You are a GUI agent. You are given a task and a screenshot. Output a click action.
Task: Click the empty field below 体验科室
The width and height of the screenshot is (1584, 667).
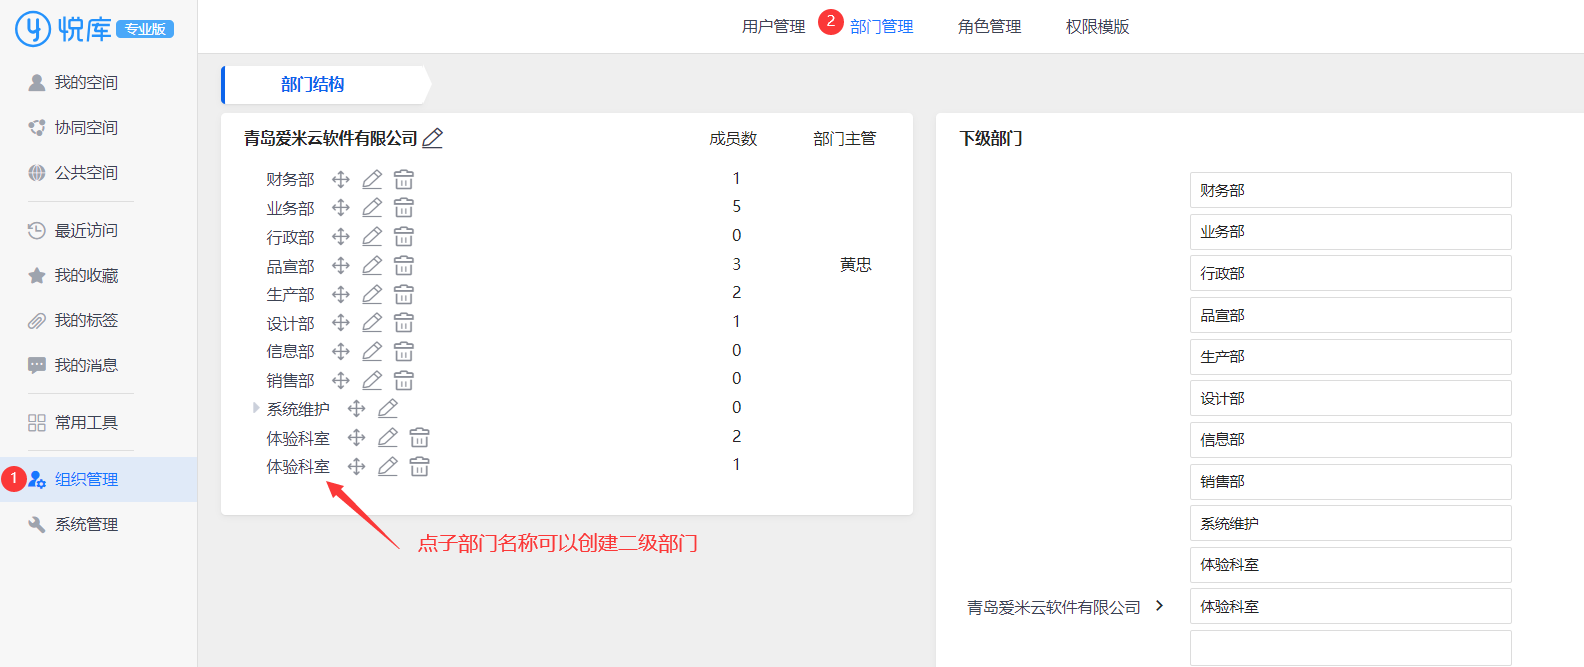(x=1350, y=647)
